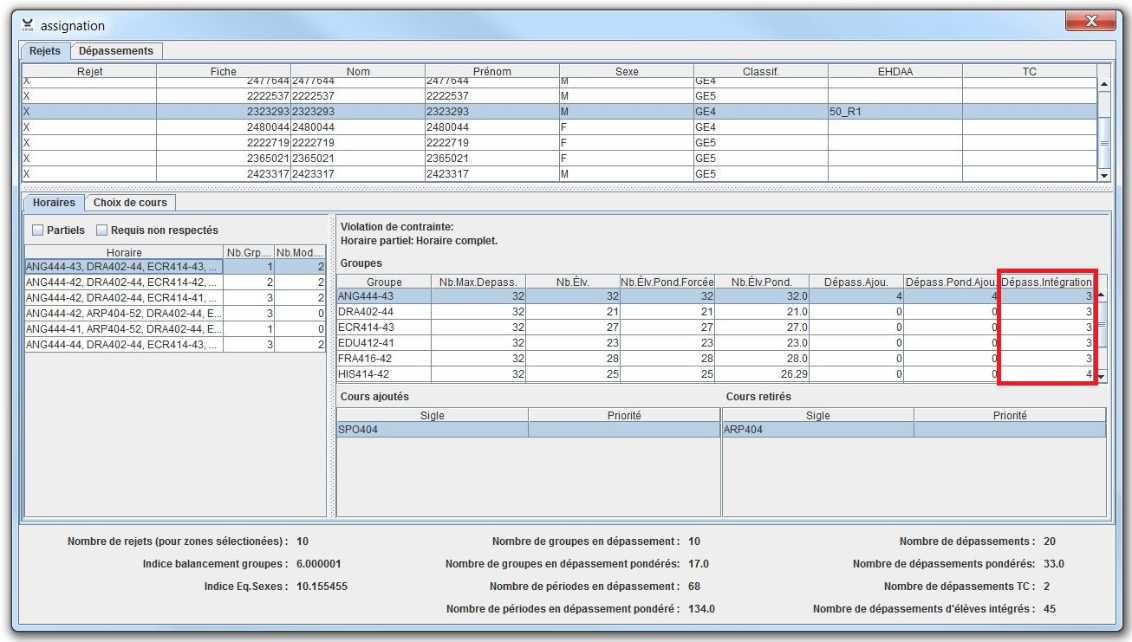Sort rejects by the Fiche column

click(223, 71)
